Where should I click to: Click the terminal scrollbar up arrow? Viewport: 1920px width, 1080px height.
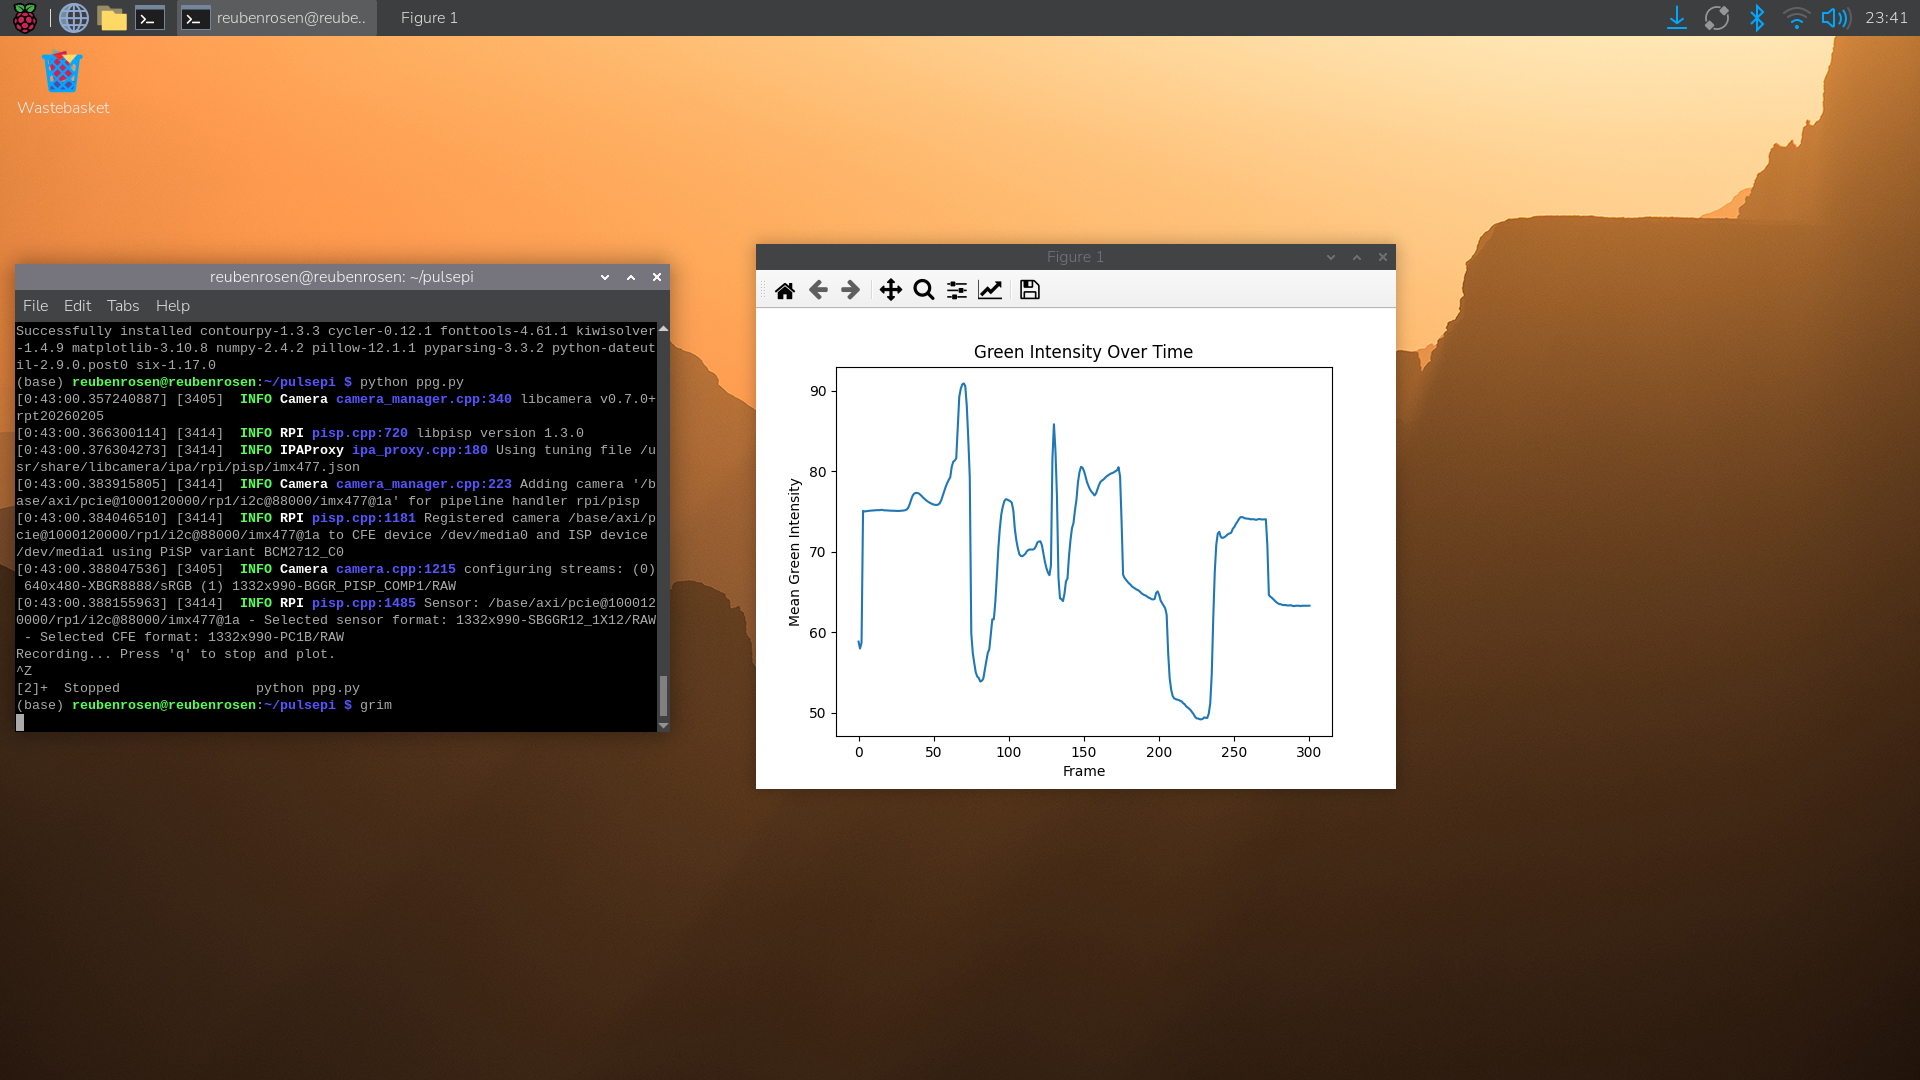coord(663,329)
